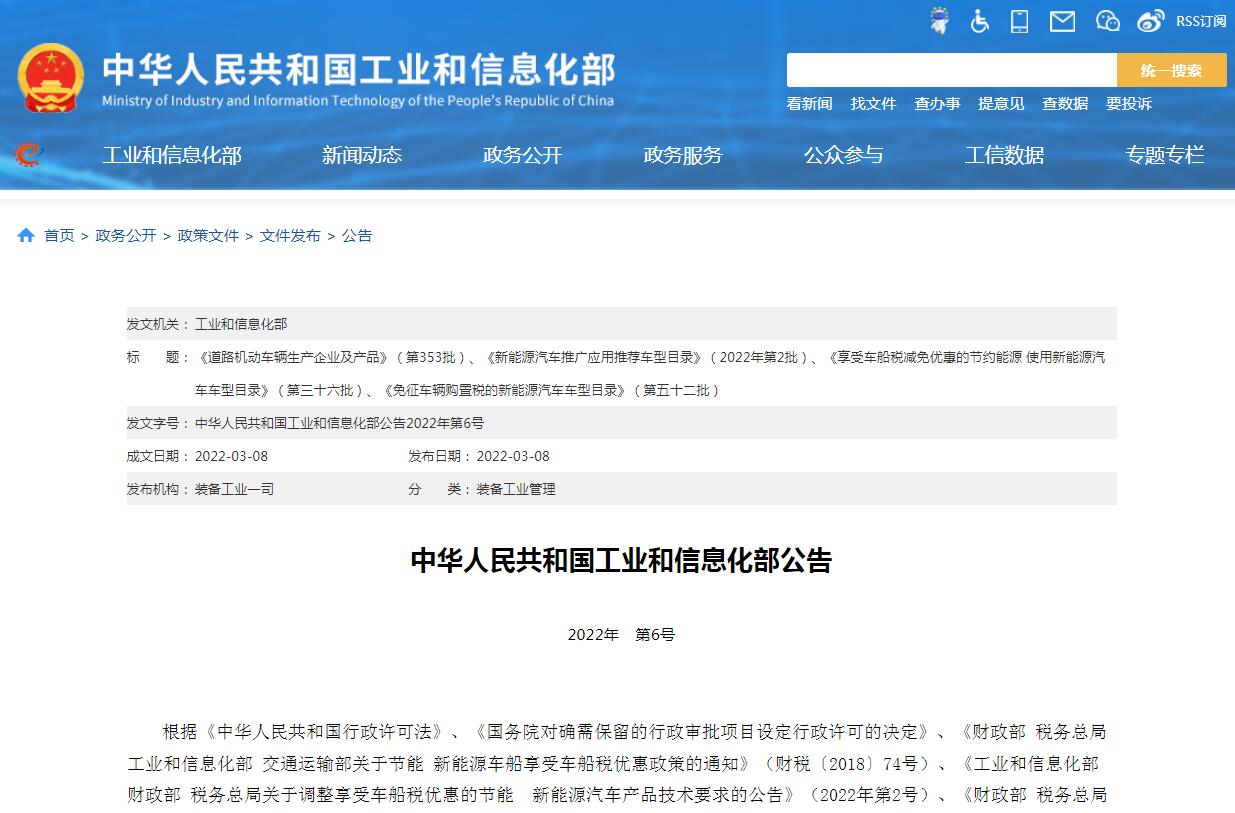Go to 首页 in breadcrumb

point(59,235)
